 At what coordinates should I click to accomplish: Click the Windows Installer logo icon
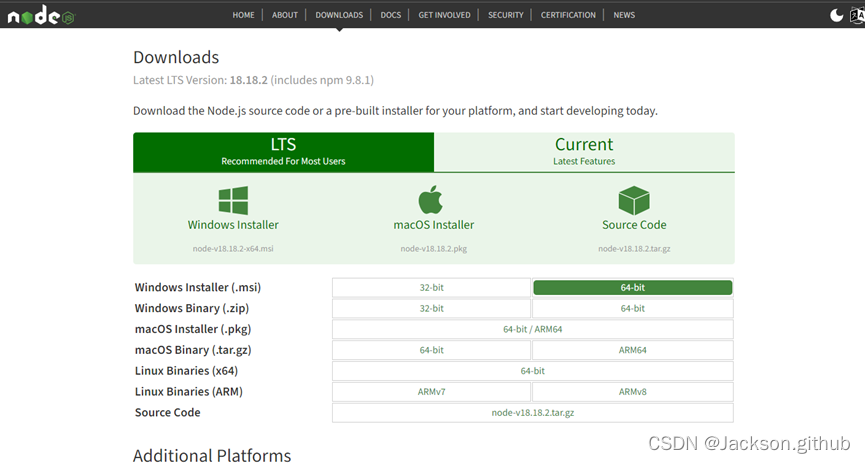click(233, 200)
